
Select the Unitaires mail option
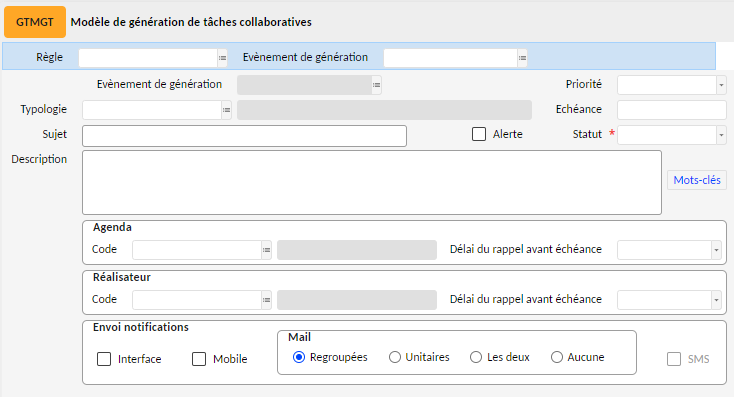395,357
